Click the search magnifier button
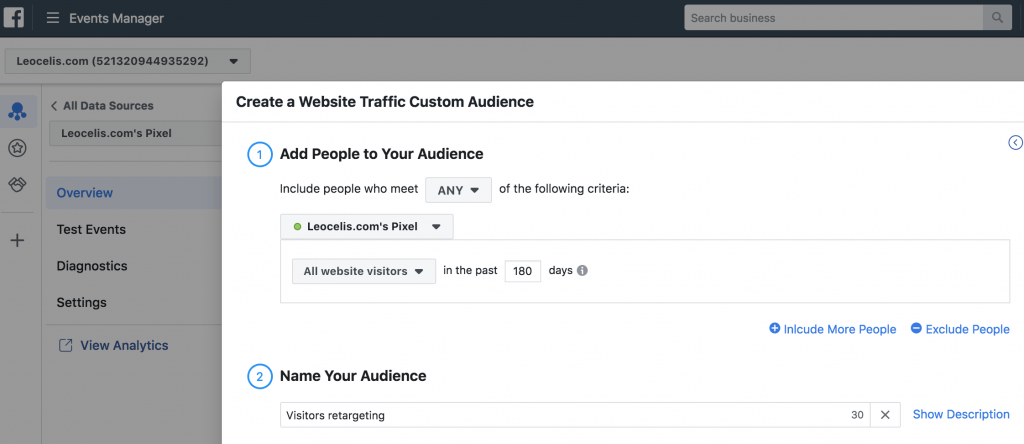1024x444 pixels. 997,18
